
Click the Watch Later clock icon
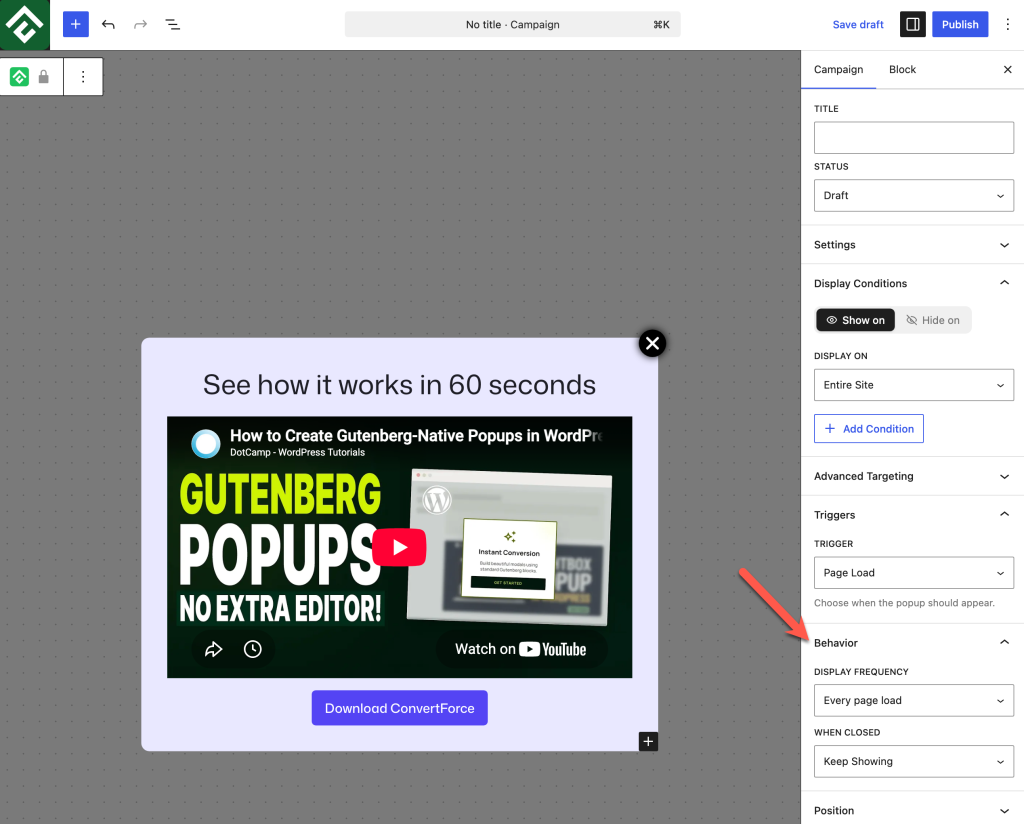point(253,649)
